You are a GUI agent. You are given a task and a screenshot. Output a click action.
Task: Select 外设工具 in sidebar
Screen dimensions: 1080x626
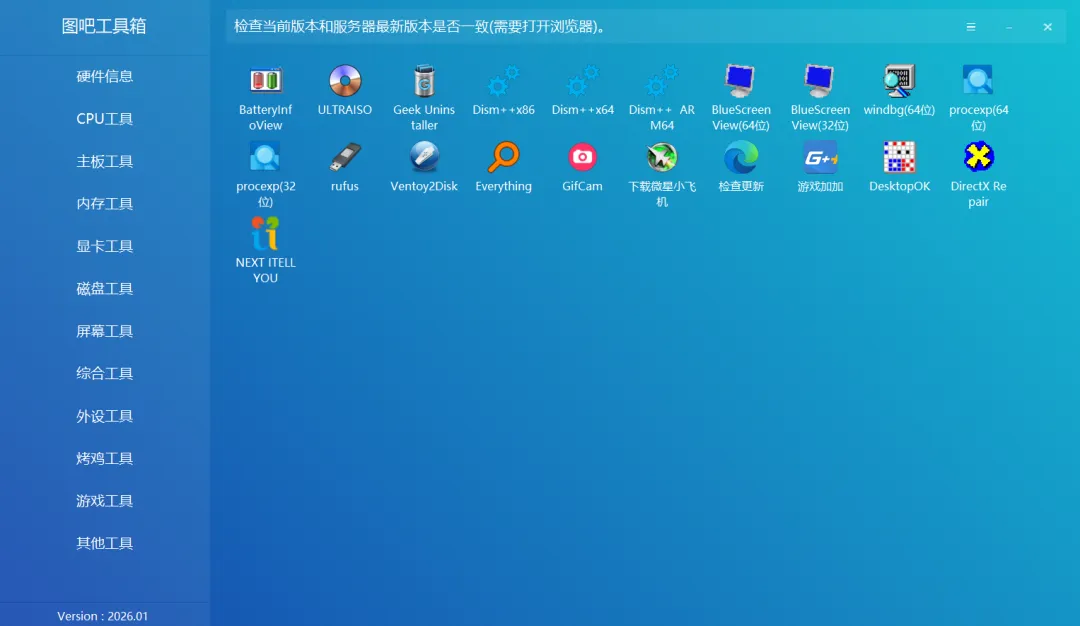(x=105, y=416)
